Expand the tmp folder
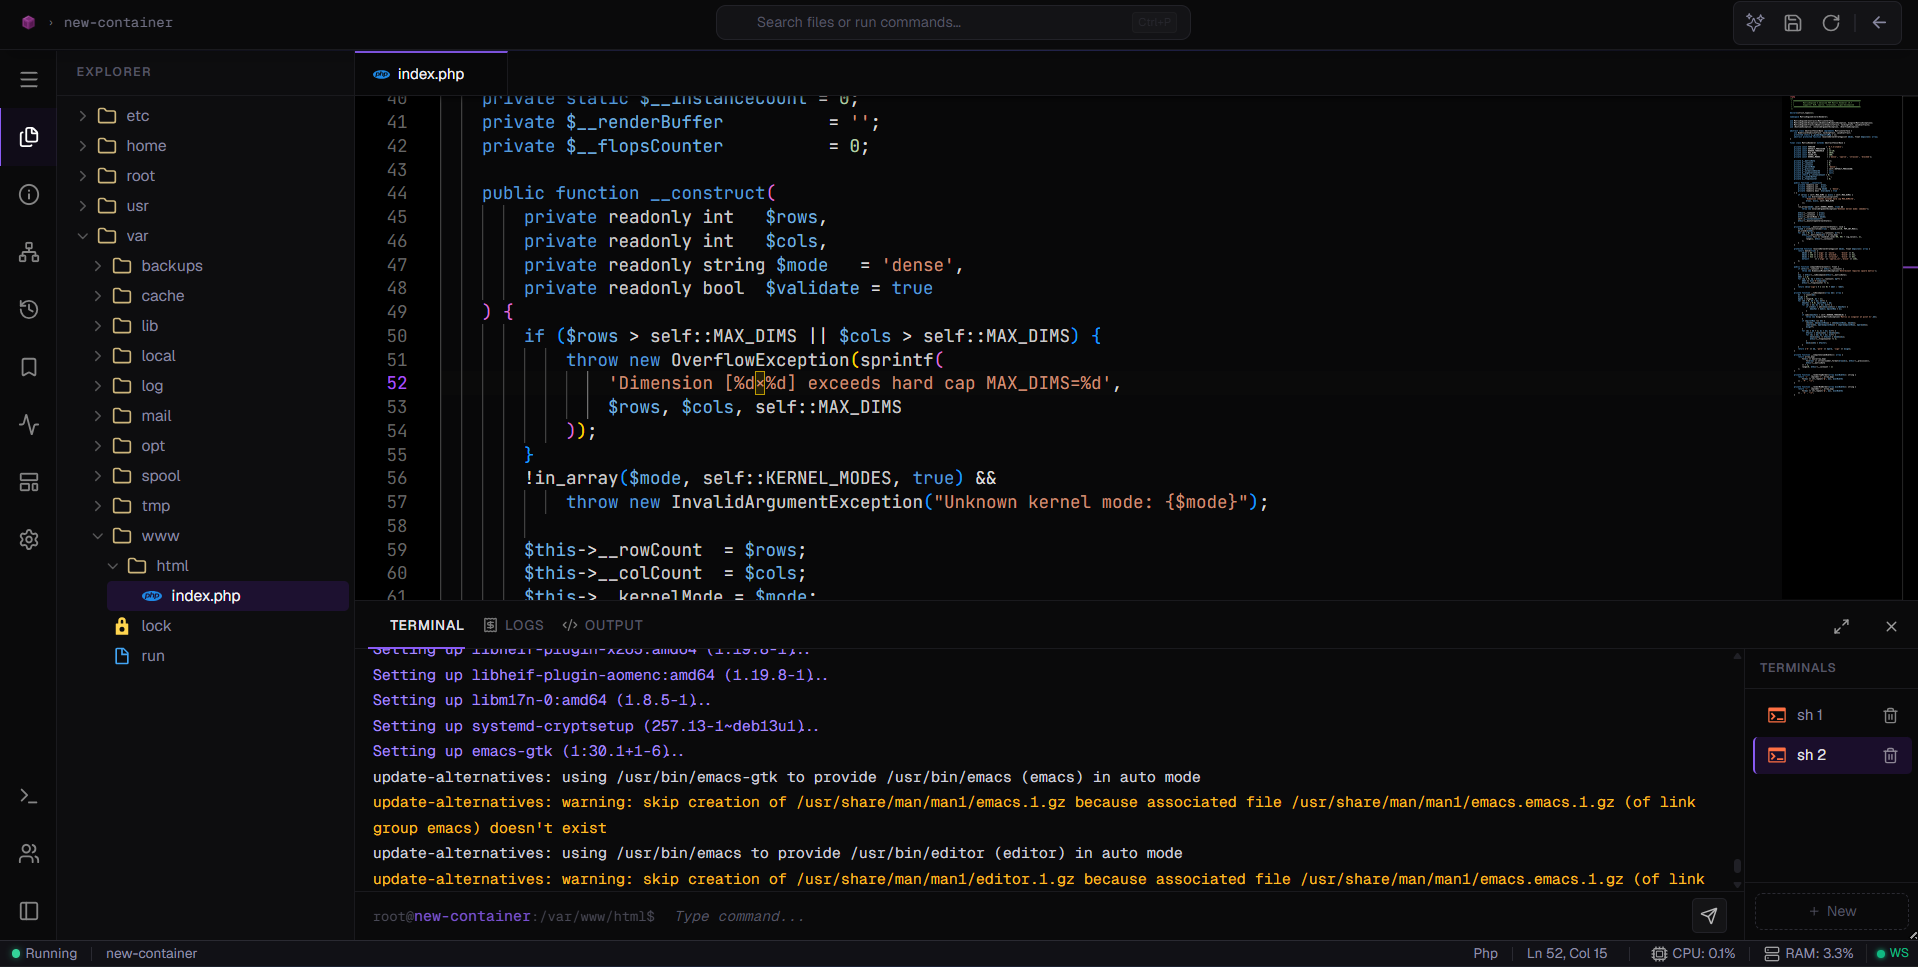Viewport: 1918px width, 967px height. 98,506
